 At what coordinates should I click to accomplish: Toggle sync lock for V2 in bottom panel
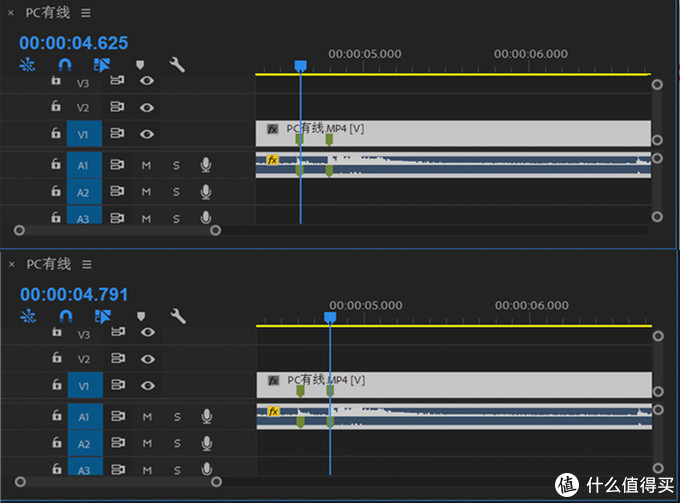(118, 358)
